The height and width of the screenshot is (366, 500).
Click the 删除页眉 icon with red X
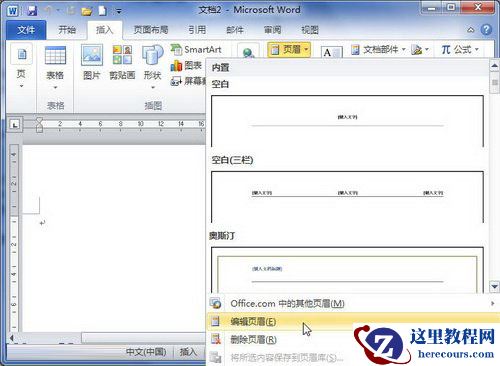click(216, 339)
